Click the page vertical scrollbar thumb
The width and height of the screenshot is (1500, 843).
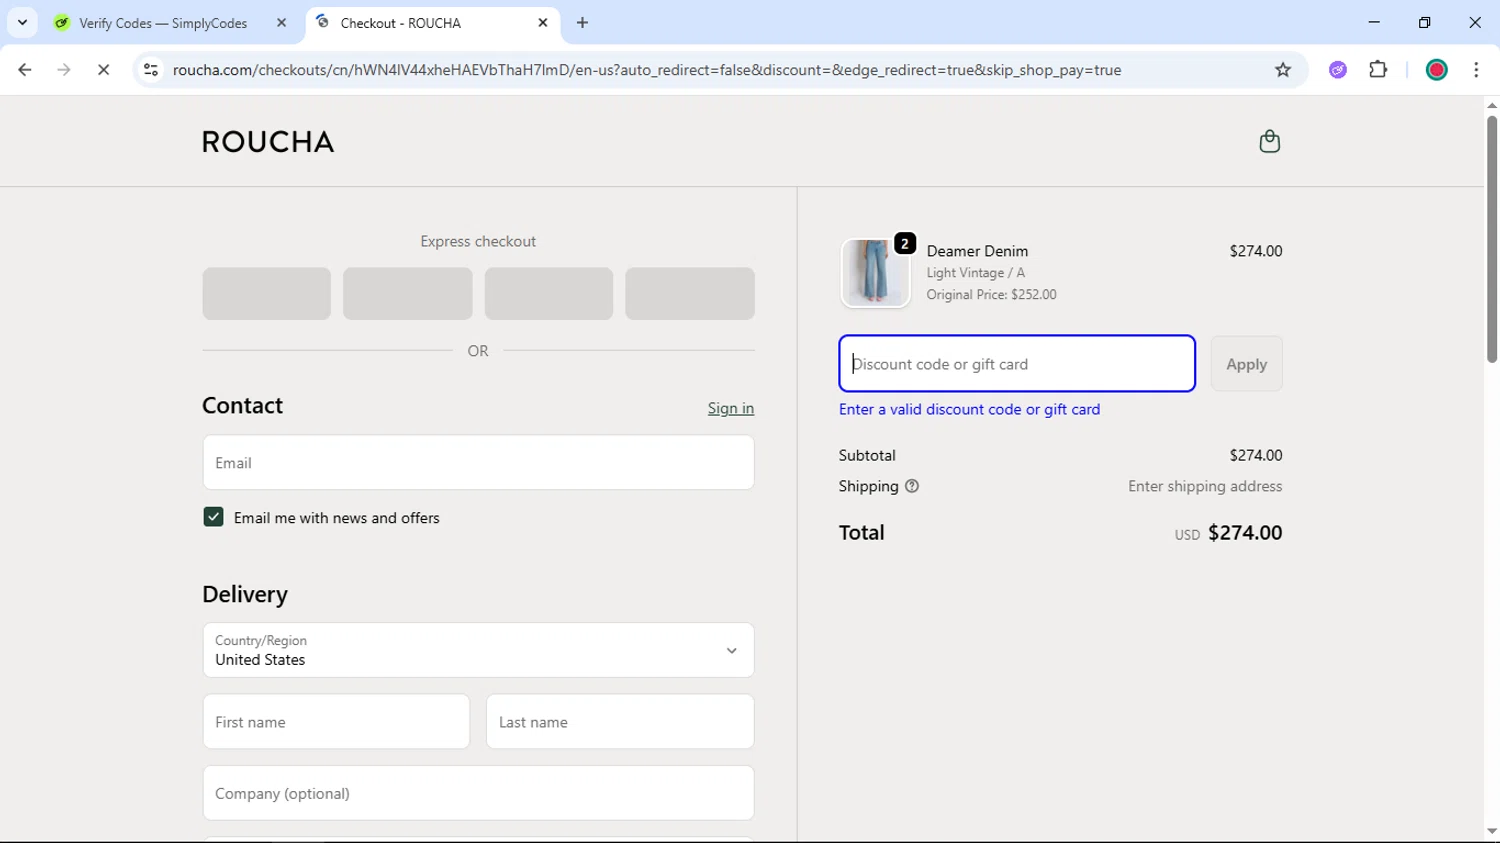click(x=1491, y=240)
